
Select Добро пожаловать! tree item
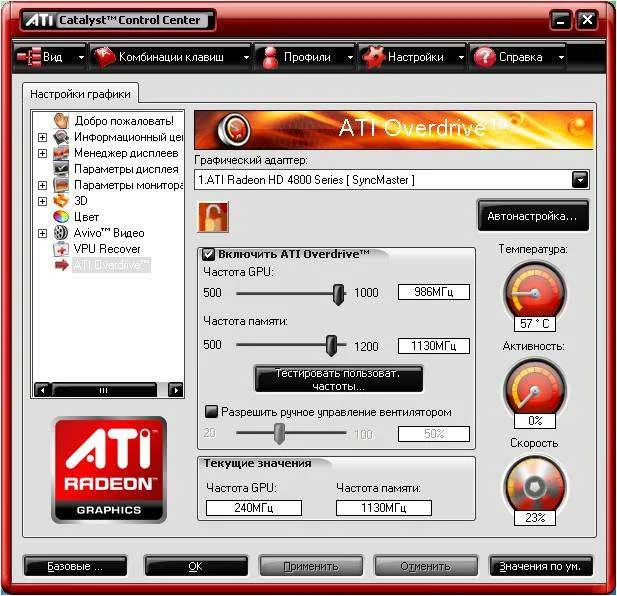click(124, 121)
